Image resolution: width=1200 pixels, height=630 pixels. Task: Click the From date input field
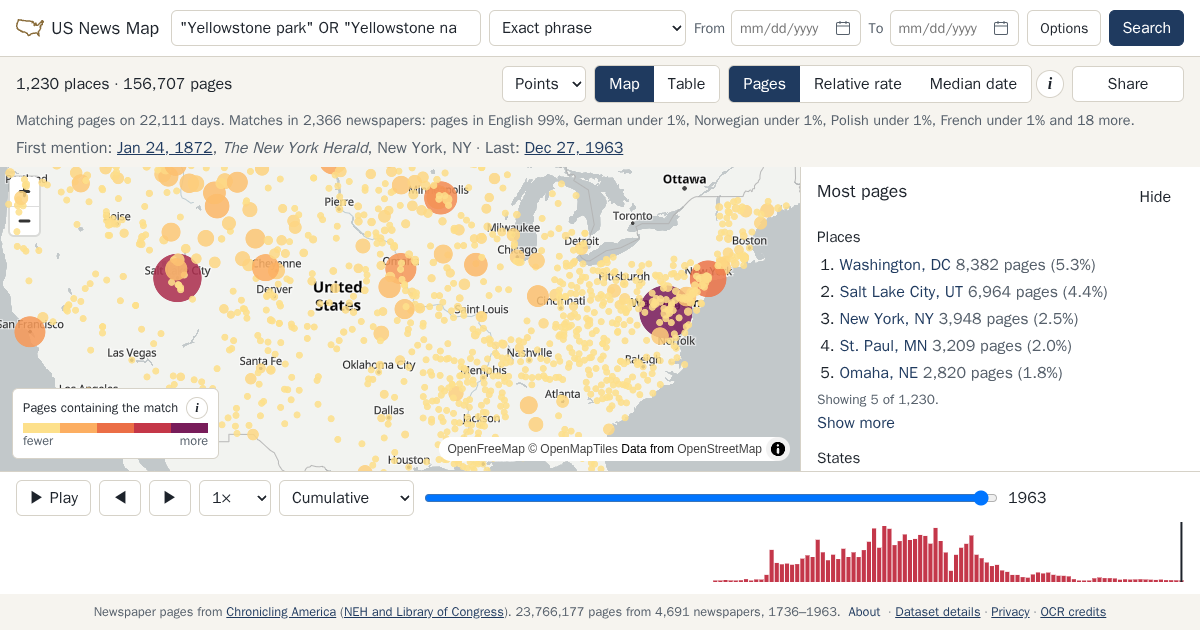pos(796,28)
